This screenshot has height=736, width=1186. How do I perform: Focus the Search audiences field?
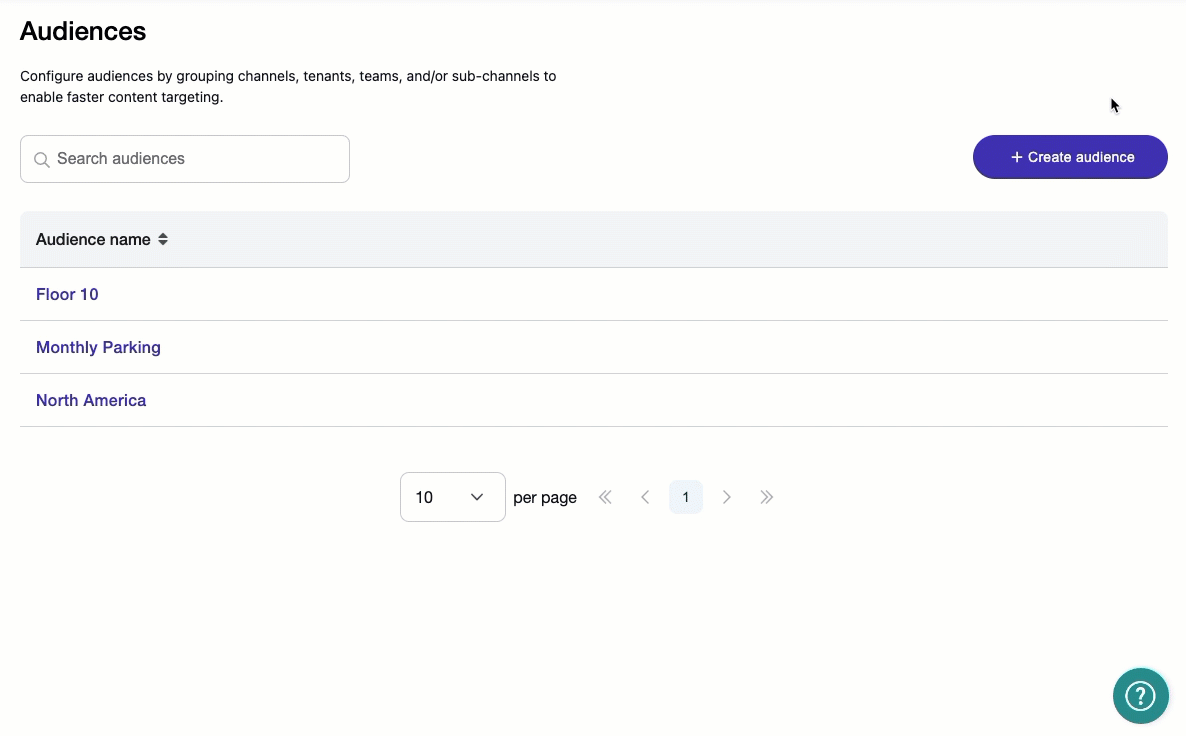(x=185, y=159)
